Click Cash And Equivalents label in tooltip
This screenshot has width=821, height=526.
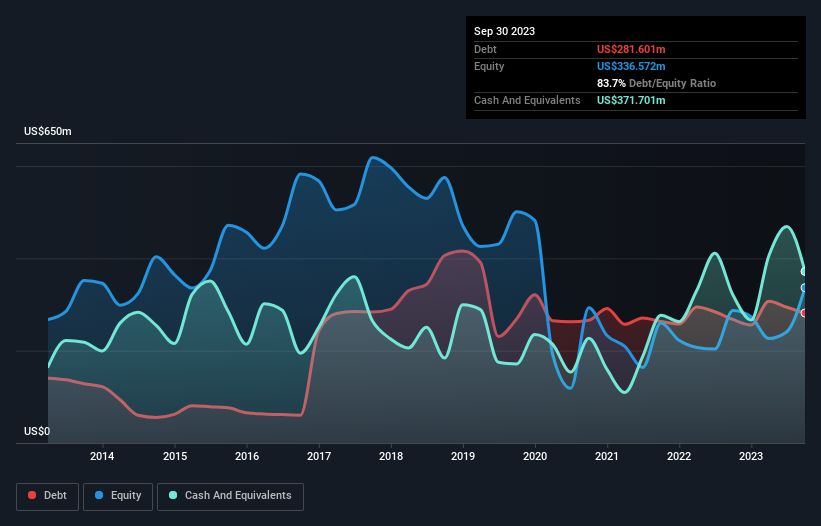pyautogui.click(x=527, y=100)
